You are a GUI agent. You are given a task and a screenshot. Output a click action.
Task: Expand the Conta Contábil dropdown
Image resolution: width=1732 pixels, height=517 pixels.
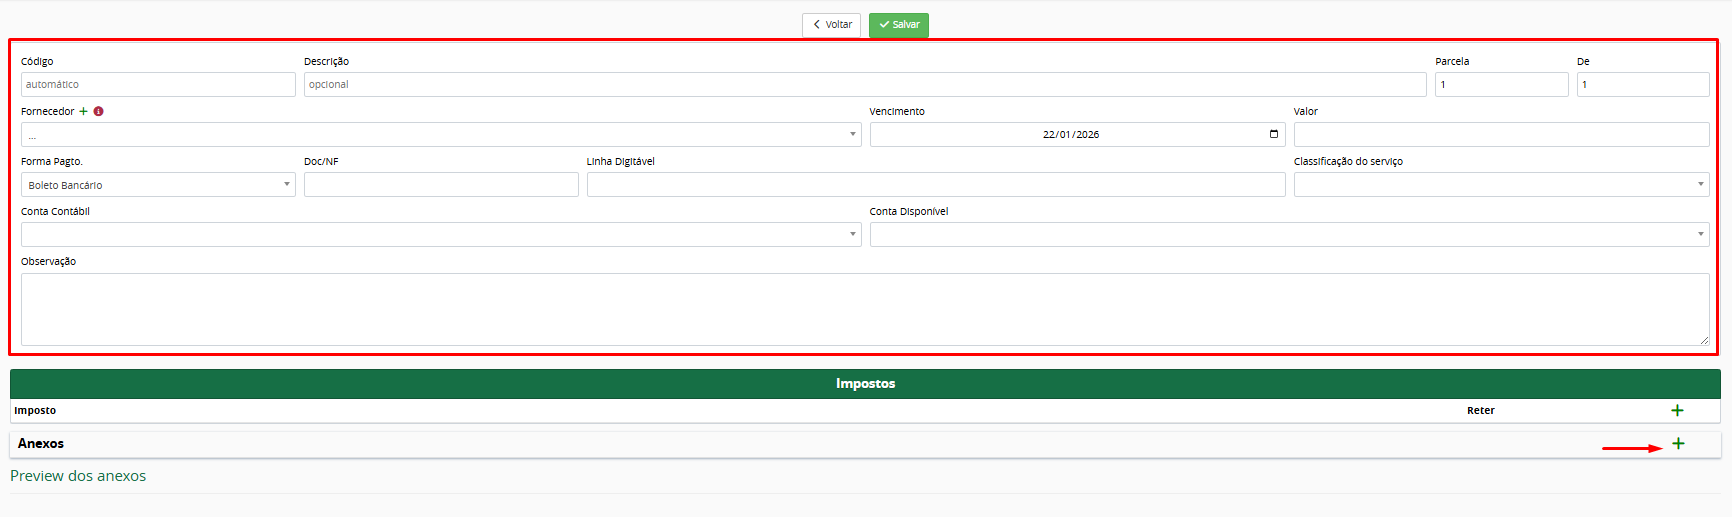click(440, 234)
